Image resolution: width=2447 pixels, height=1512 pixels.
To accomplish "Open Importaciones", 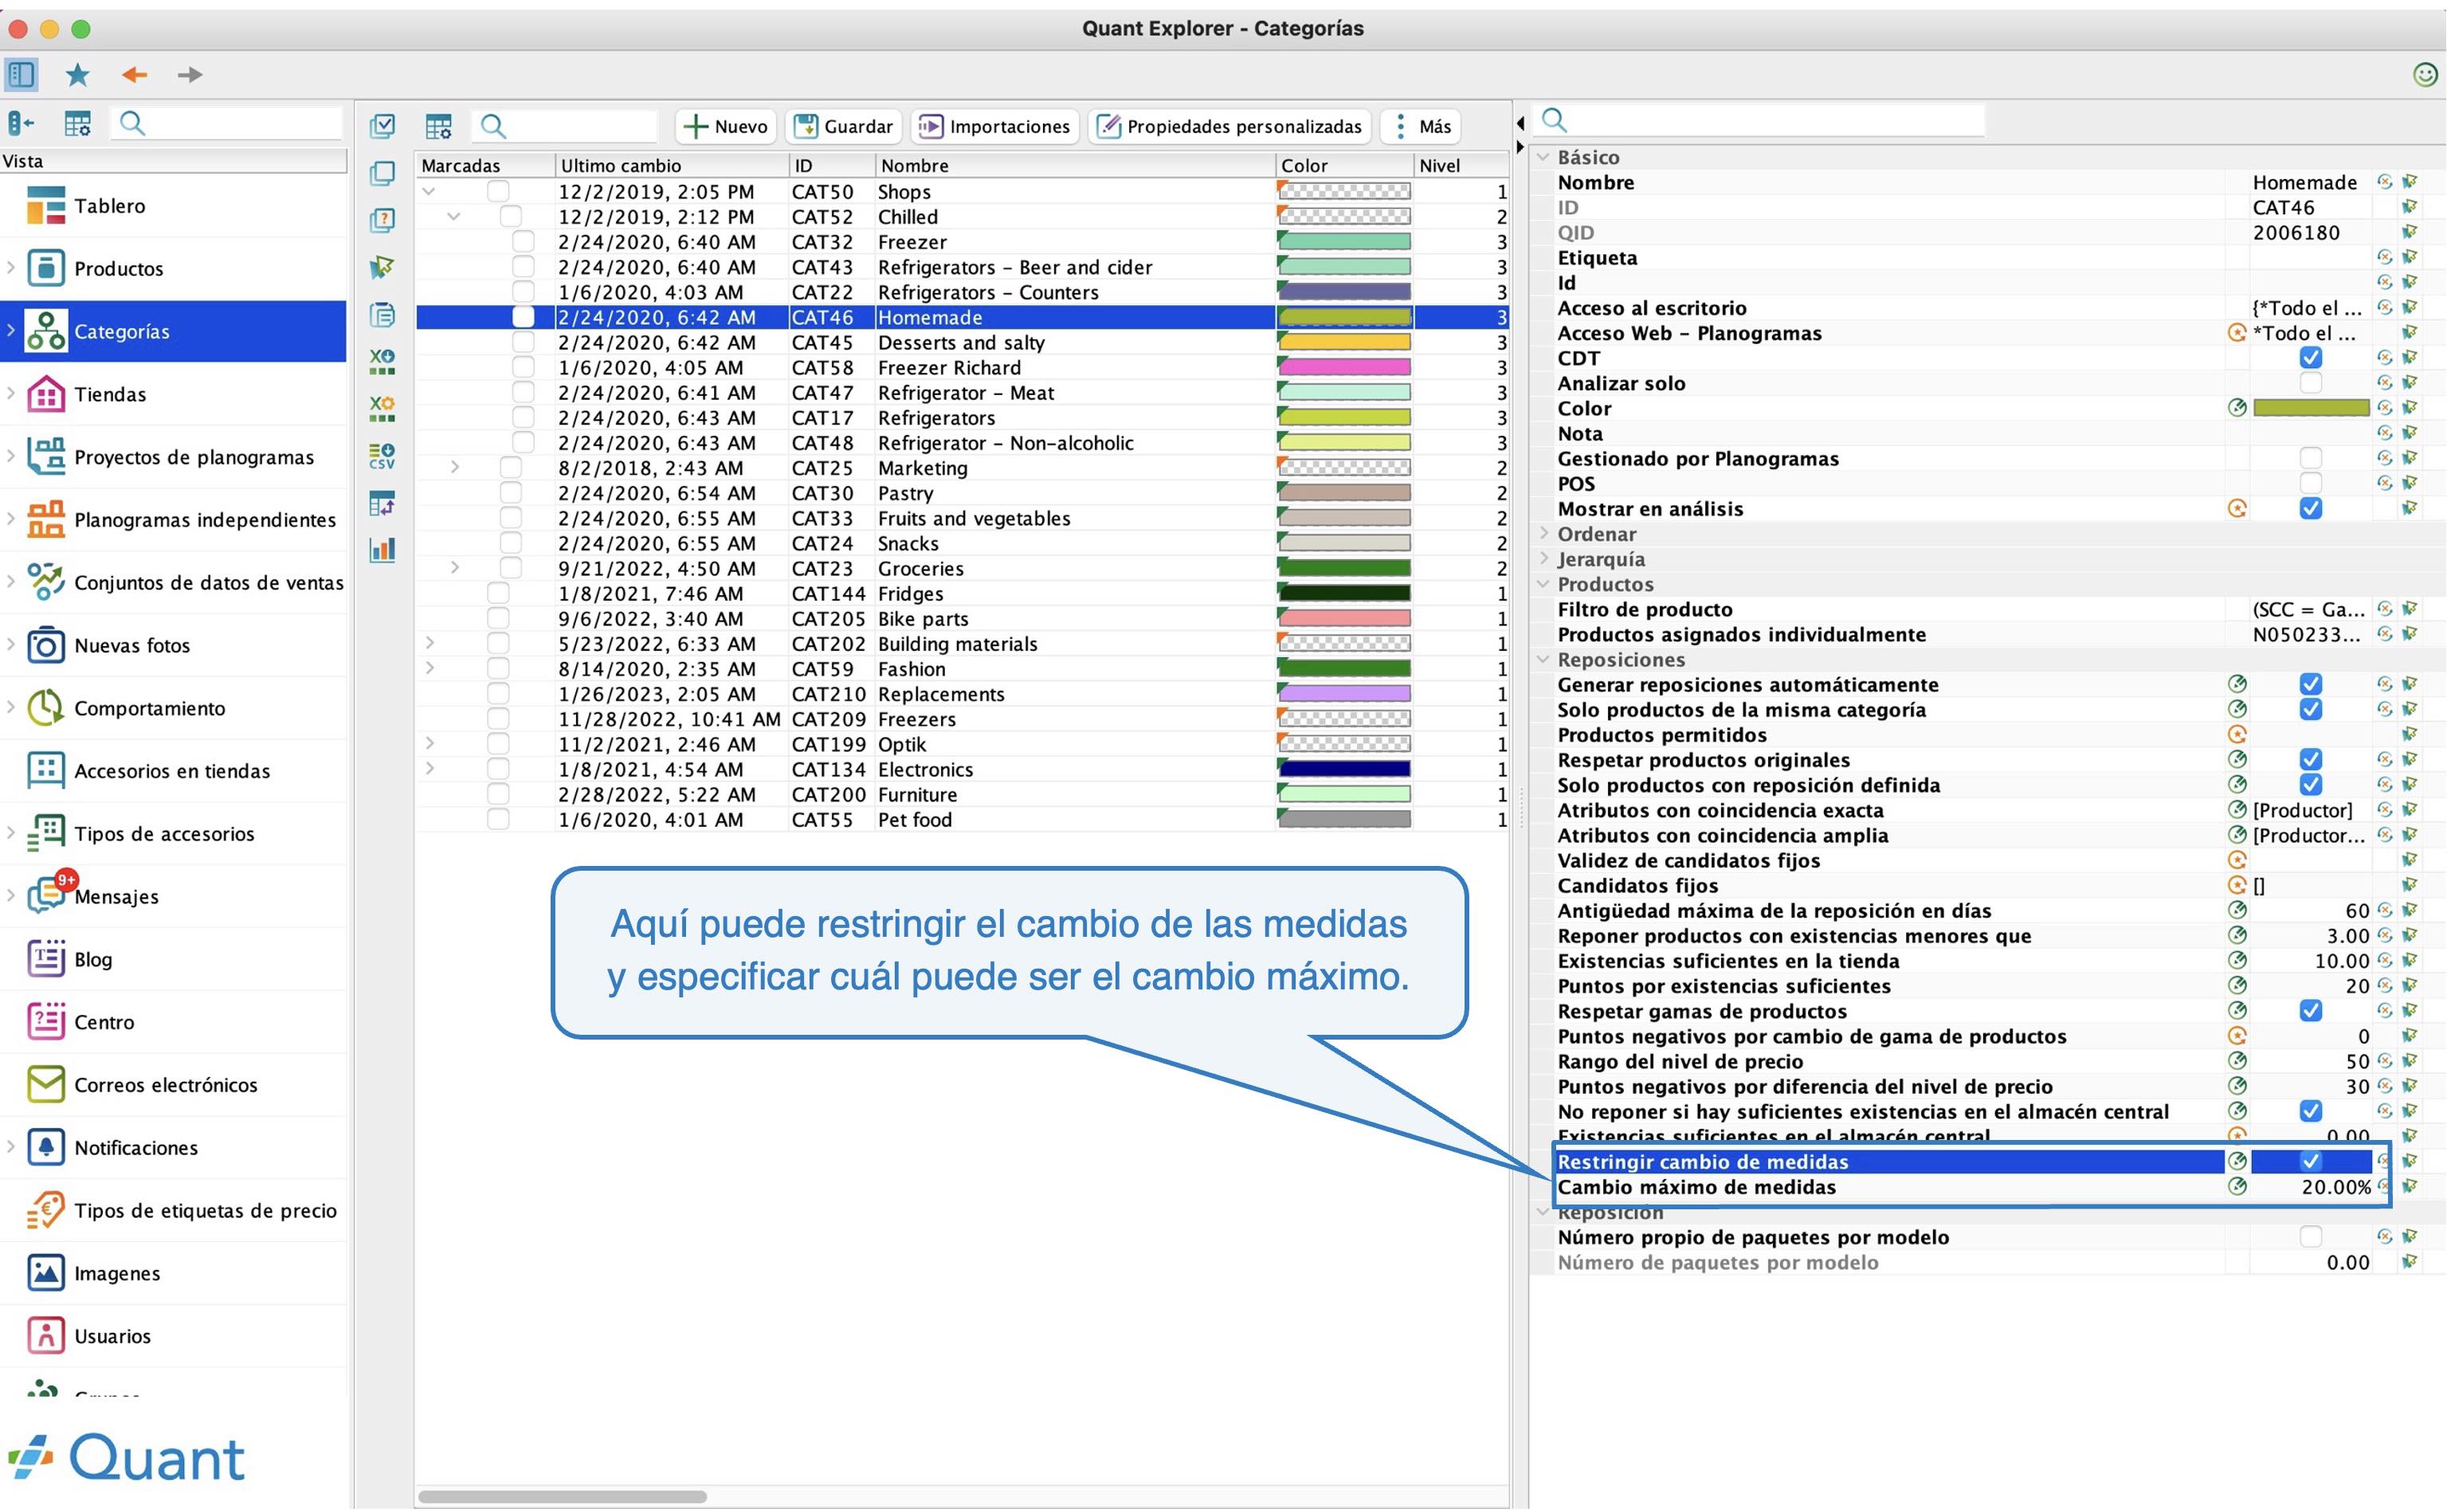I will 995,126.
